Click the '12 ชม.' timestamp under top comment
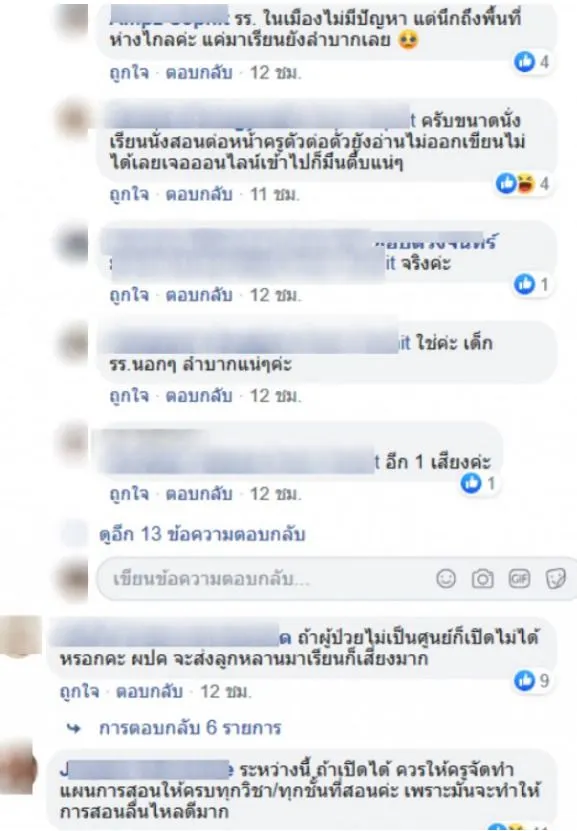This screenshot has height=831, width=577. click(275, 73)
